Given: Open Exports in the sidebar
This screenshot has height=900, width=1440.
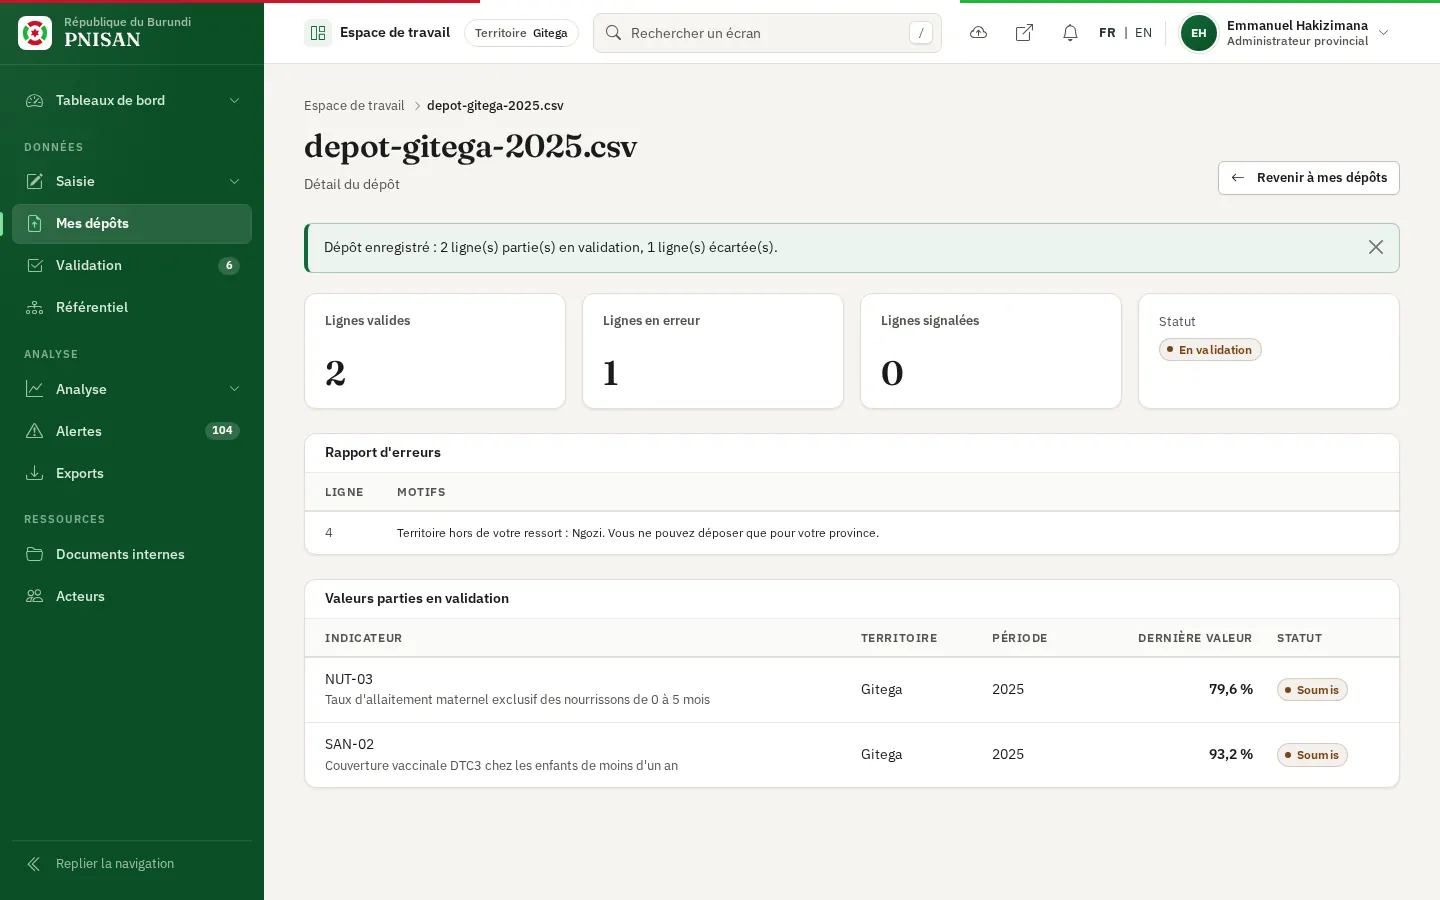Looking at the screenshot, I should click(x=132, y=473).
